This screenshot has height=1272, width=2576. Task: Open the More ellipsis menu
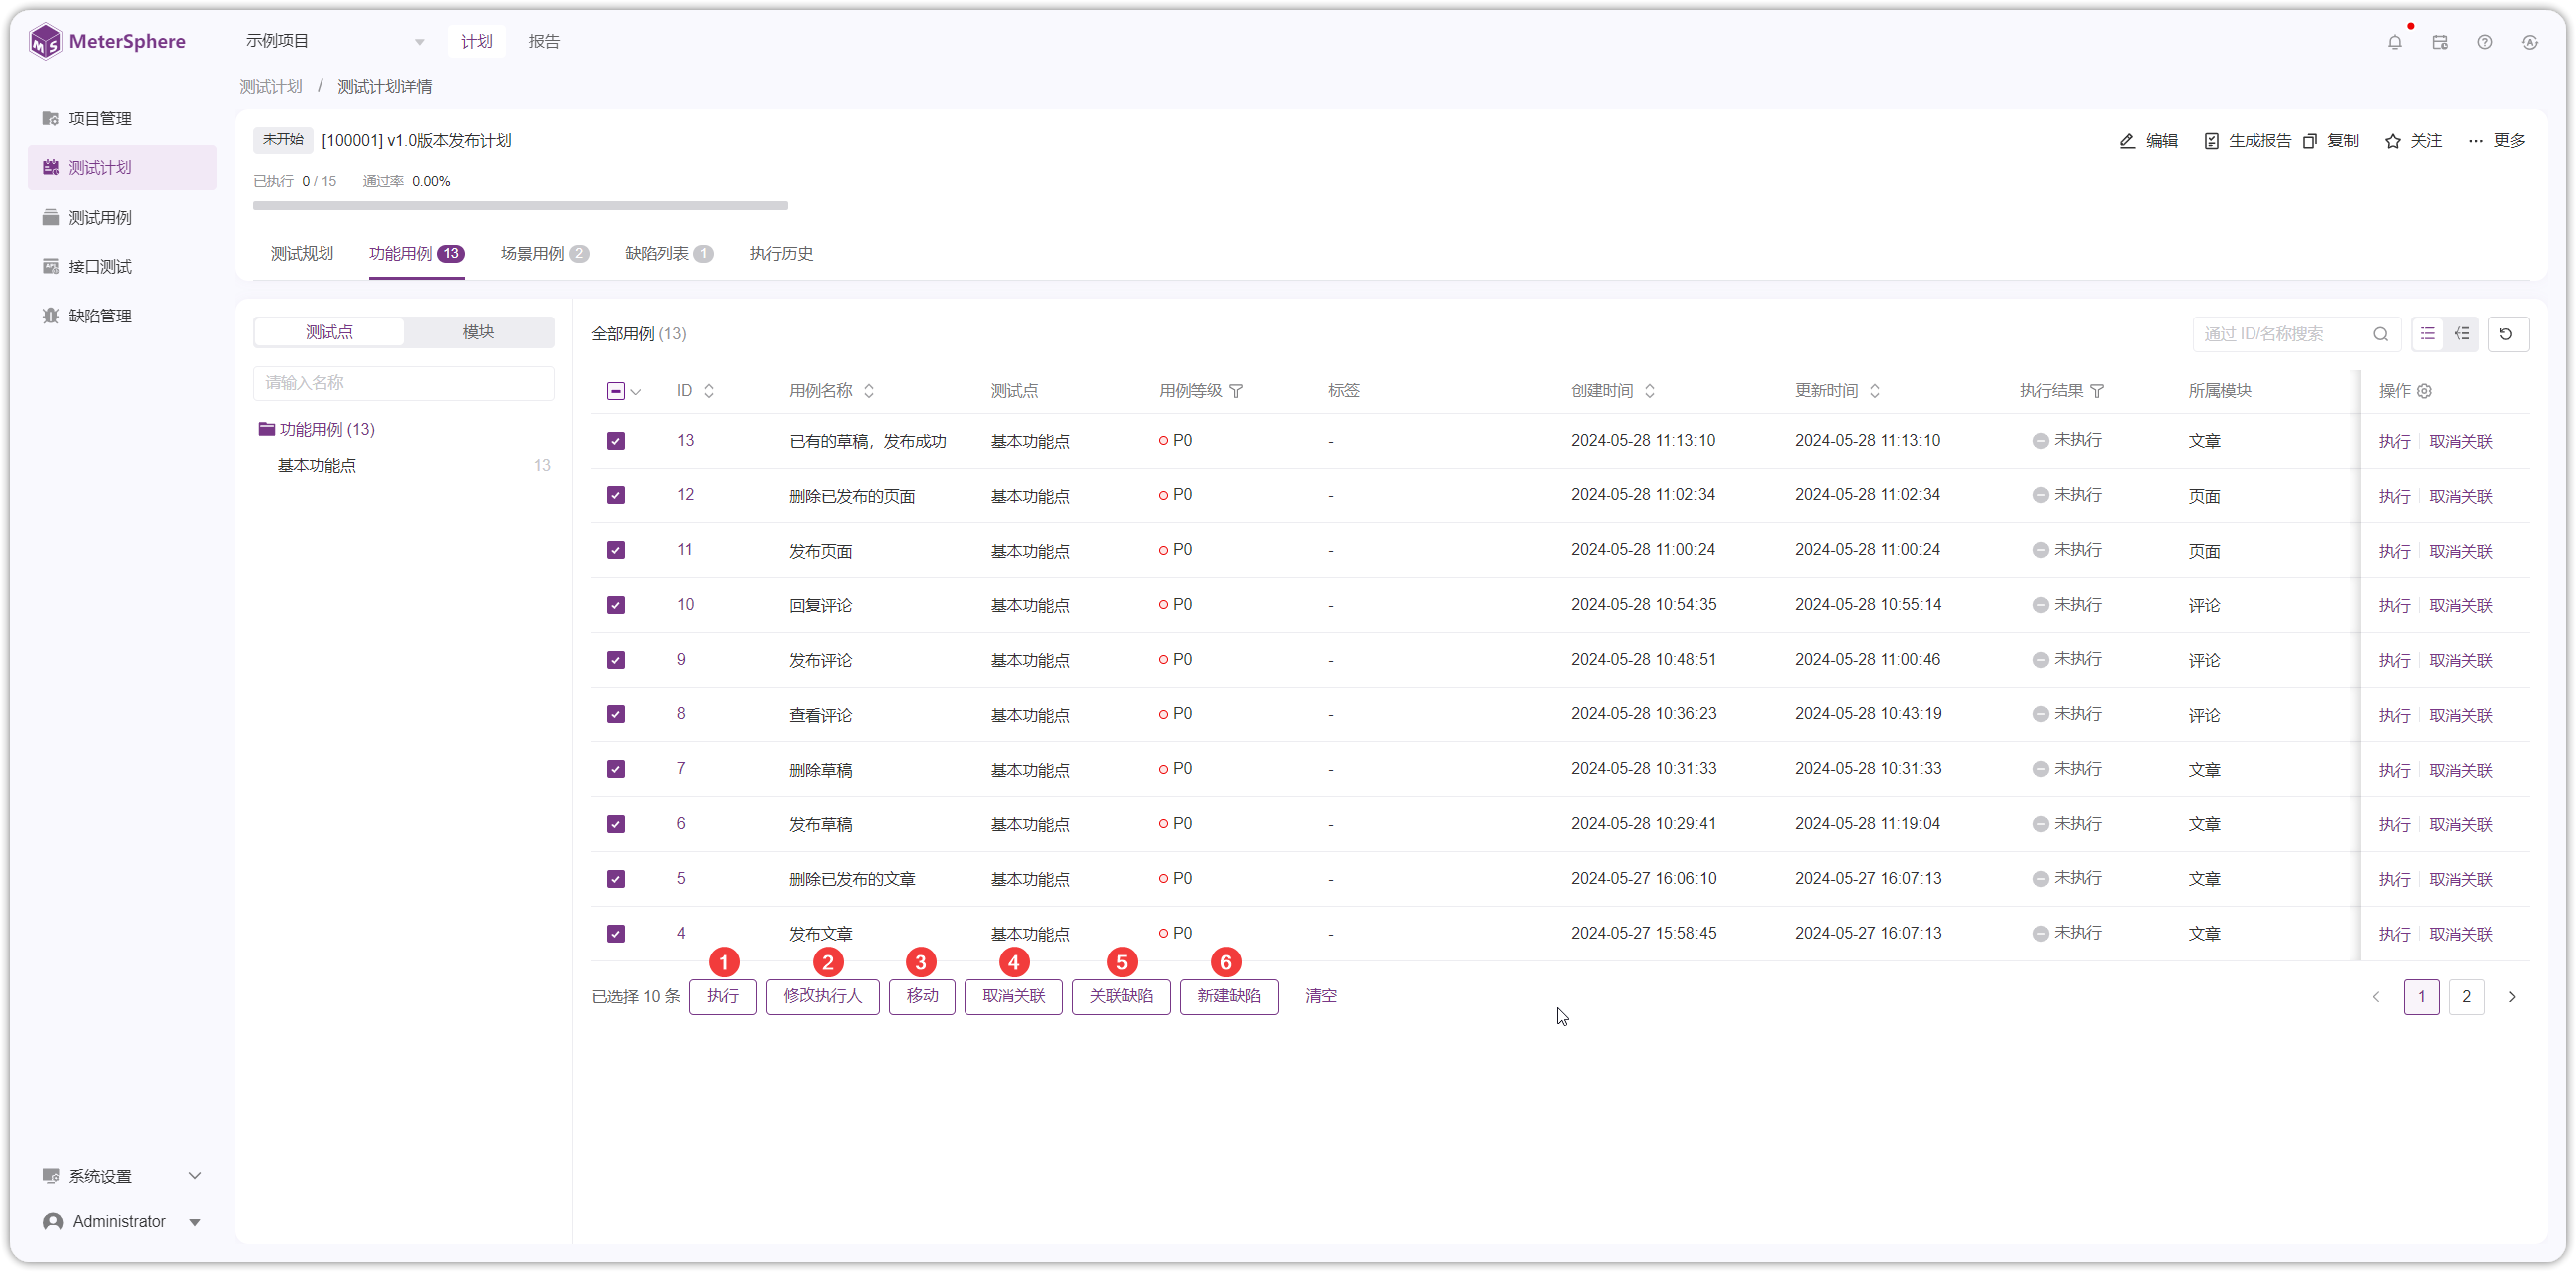pos(2475,140)
